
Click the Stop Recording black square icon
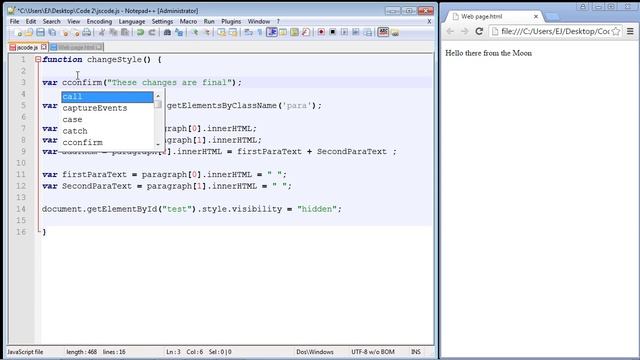(333, 32)
